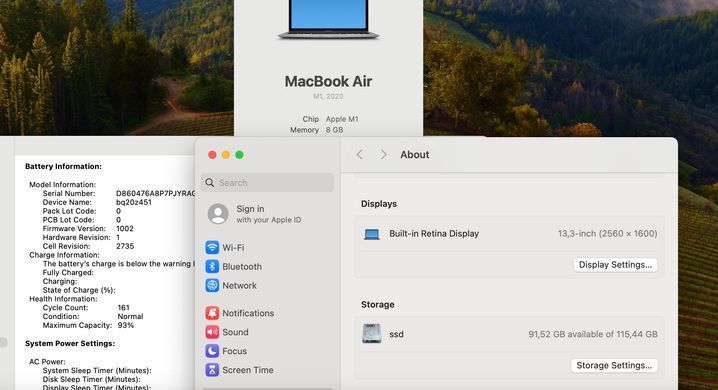Open Storage Settings button
This screenshot has width=718, height=390.
pyautogui.click(x=614, y=365)
